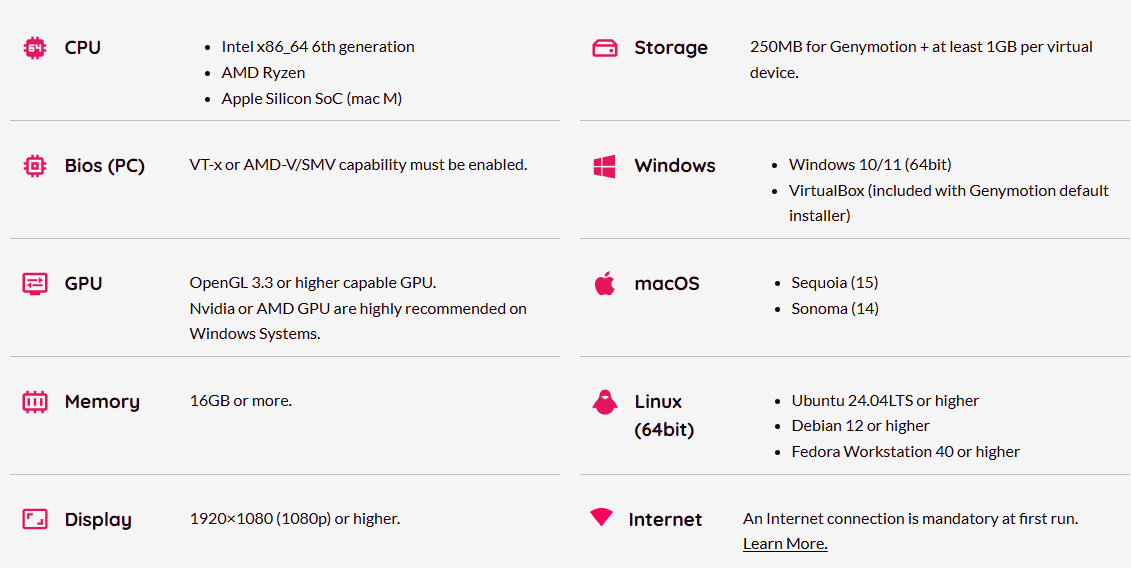Click the Linux penguin icon
This screenshot has width=1131, height=568.
(x=604, y=402)
